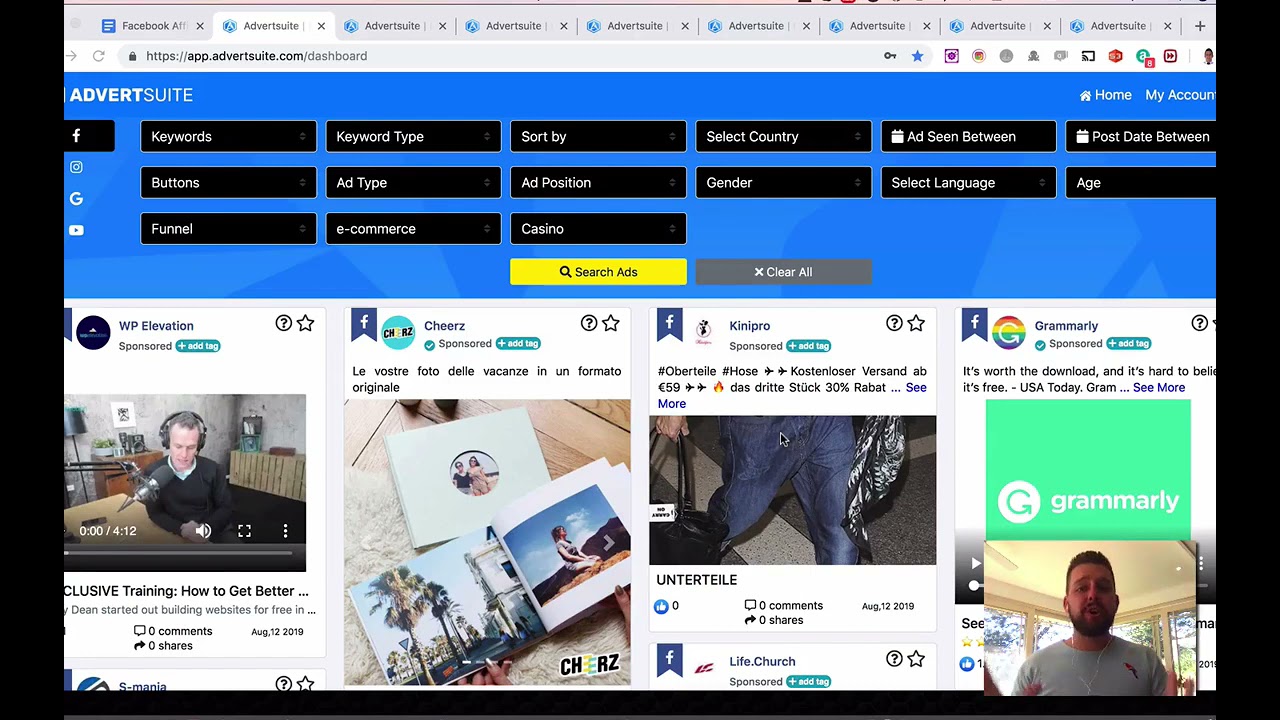Click the Clear All button
1280x720 pixels.
pyautogui.click(x=783, y=272)
